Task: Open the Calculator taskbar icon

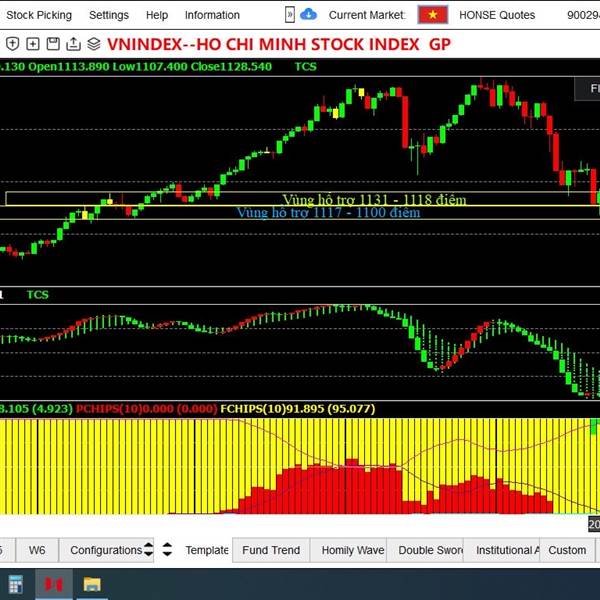Action: click(15, 584)
